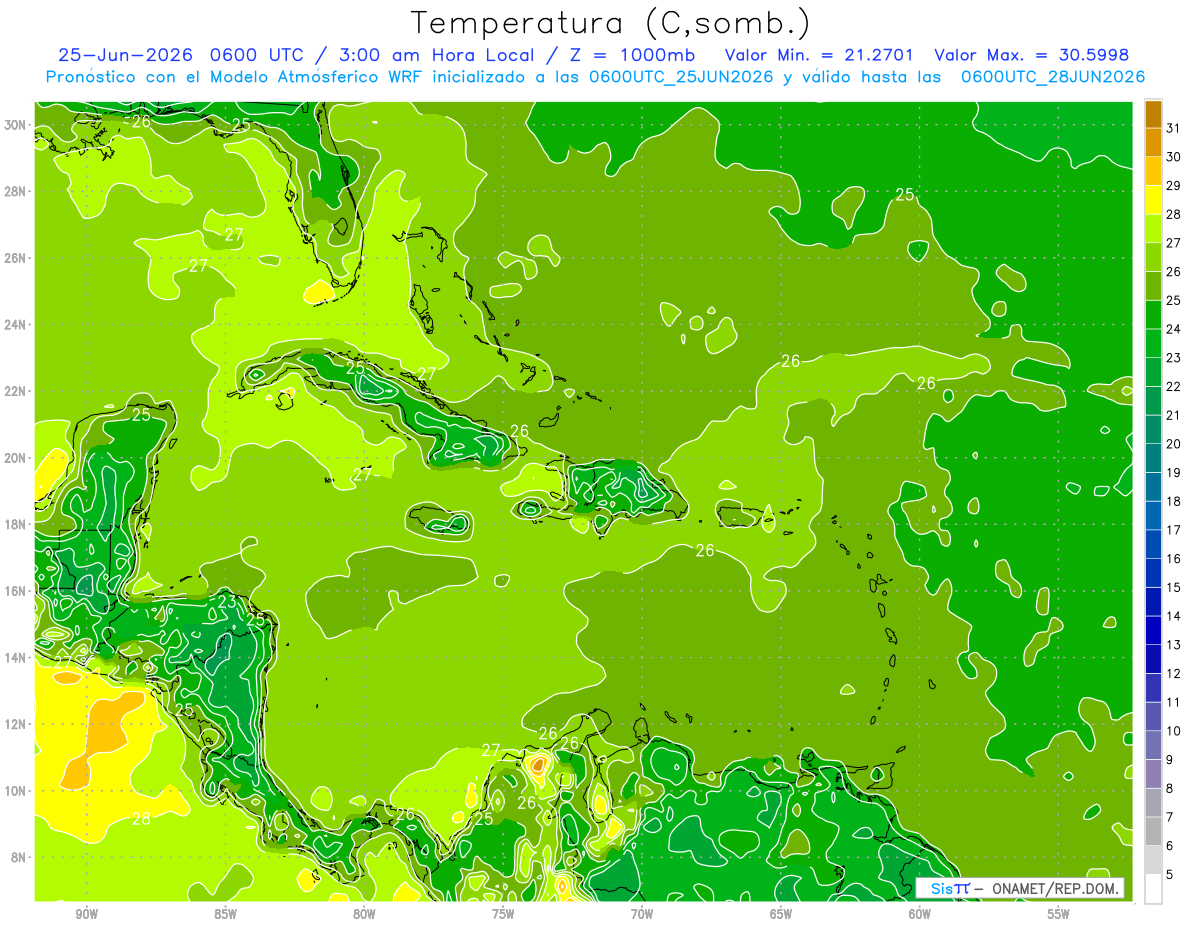Viewport: 1200px width, 927px height.
Task: Click the 55W longitude axis label
Action: (x=1059, y=915)
